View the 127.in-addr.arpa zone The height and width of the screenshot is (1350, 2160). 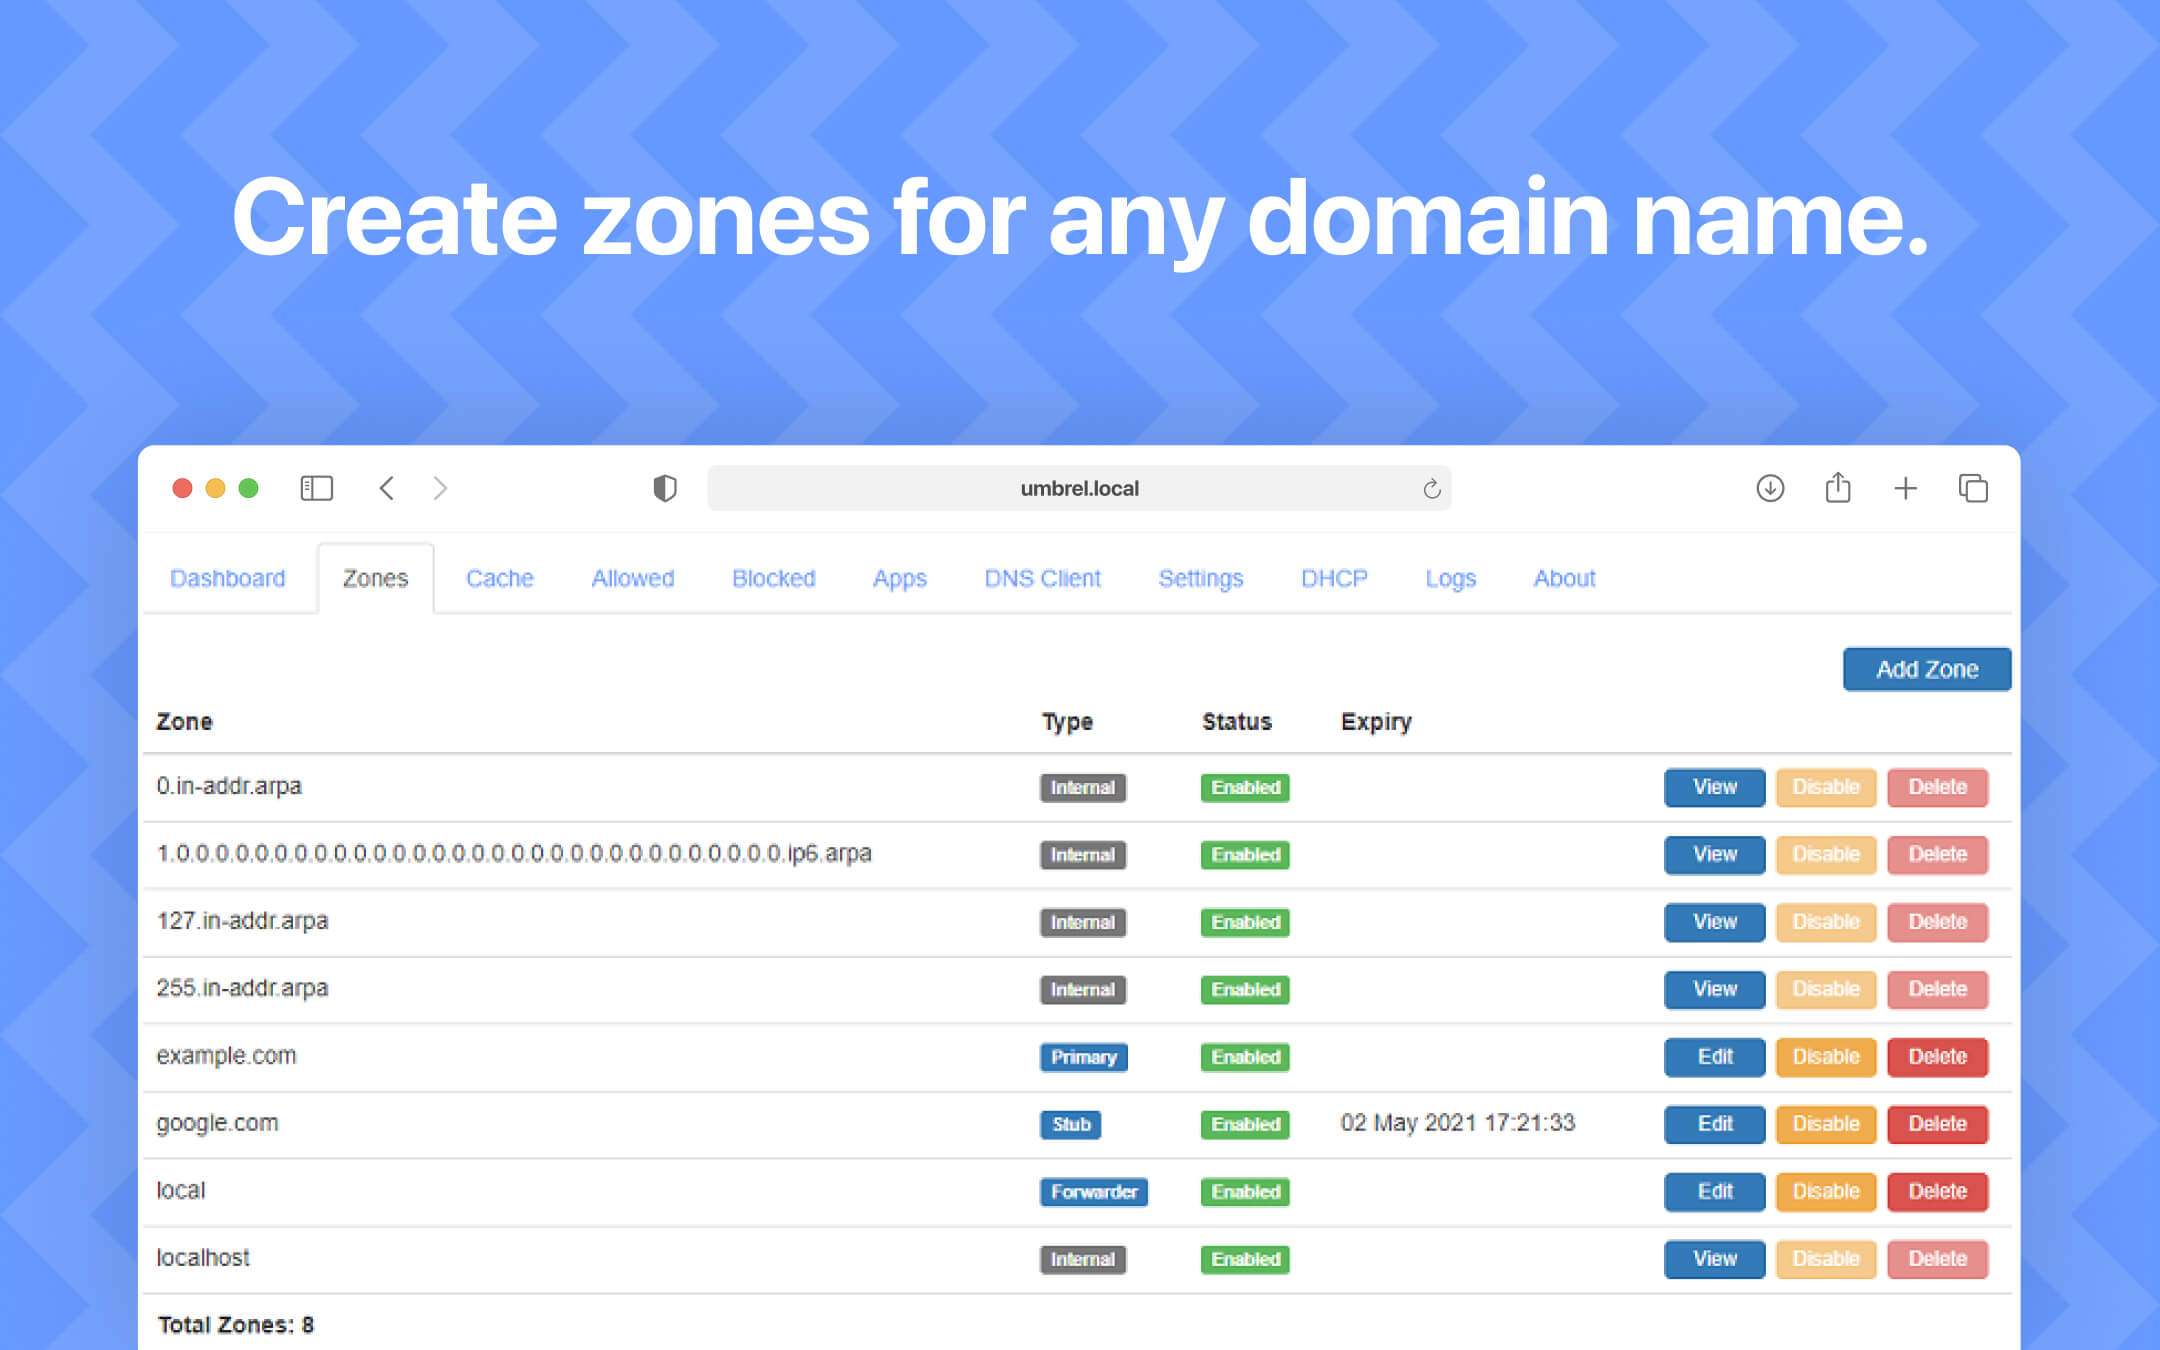1713,921
